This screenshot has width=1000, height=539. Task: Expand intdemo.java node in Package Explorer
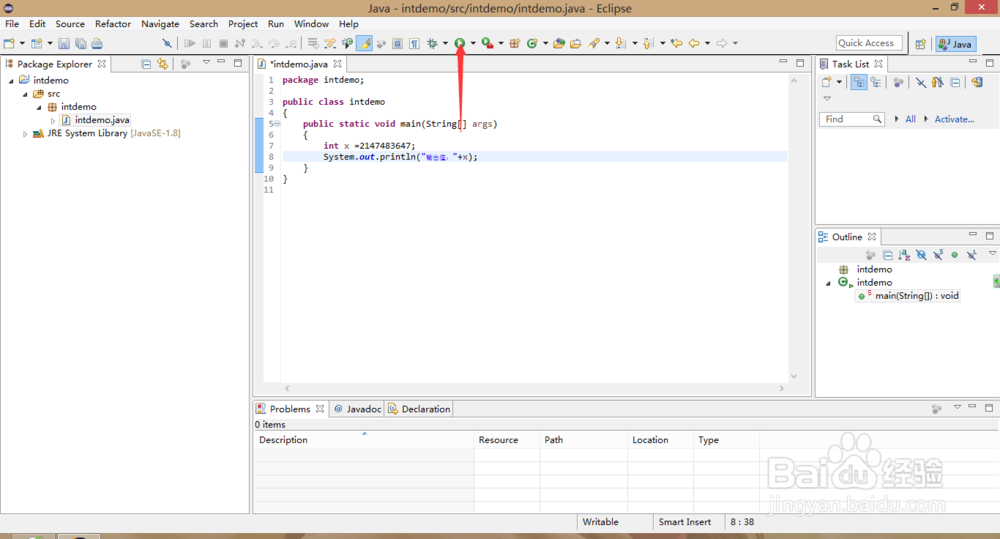point(53,121)
